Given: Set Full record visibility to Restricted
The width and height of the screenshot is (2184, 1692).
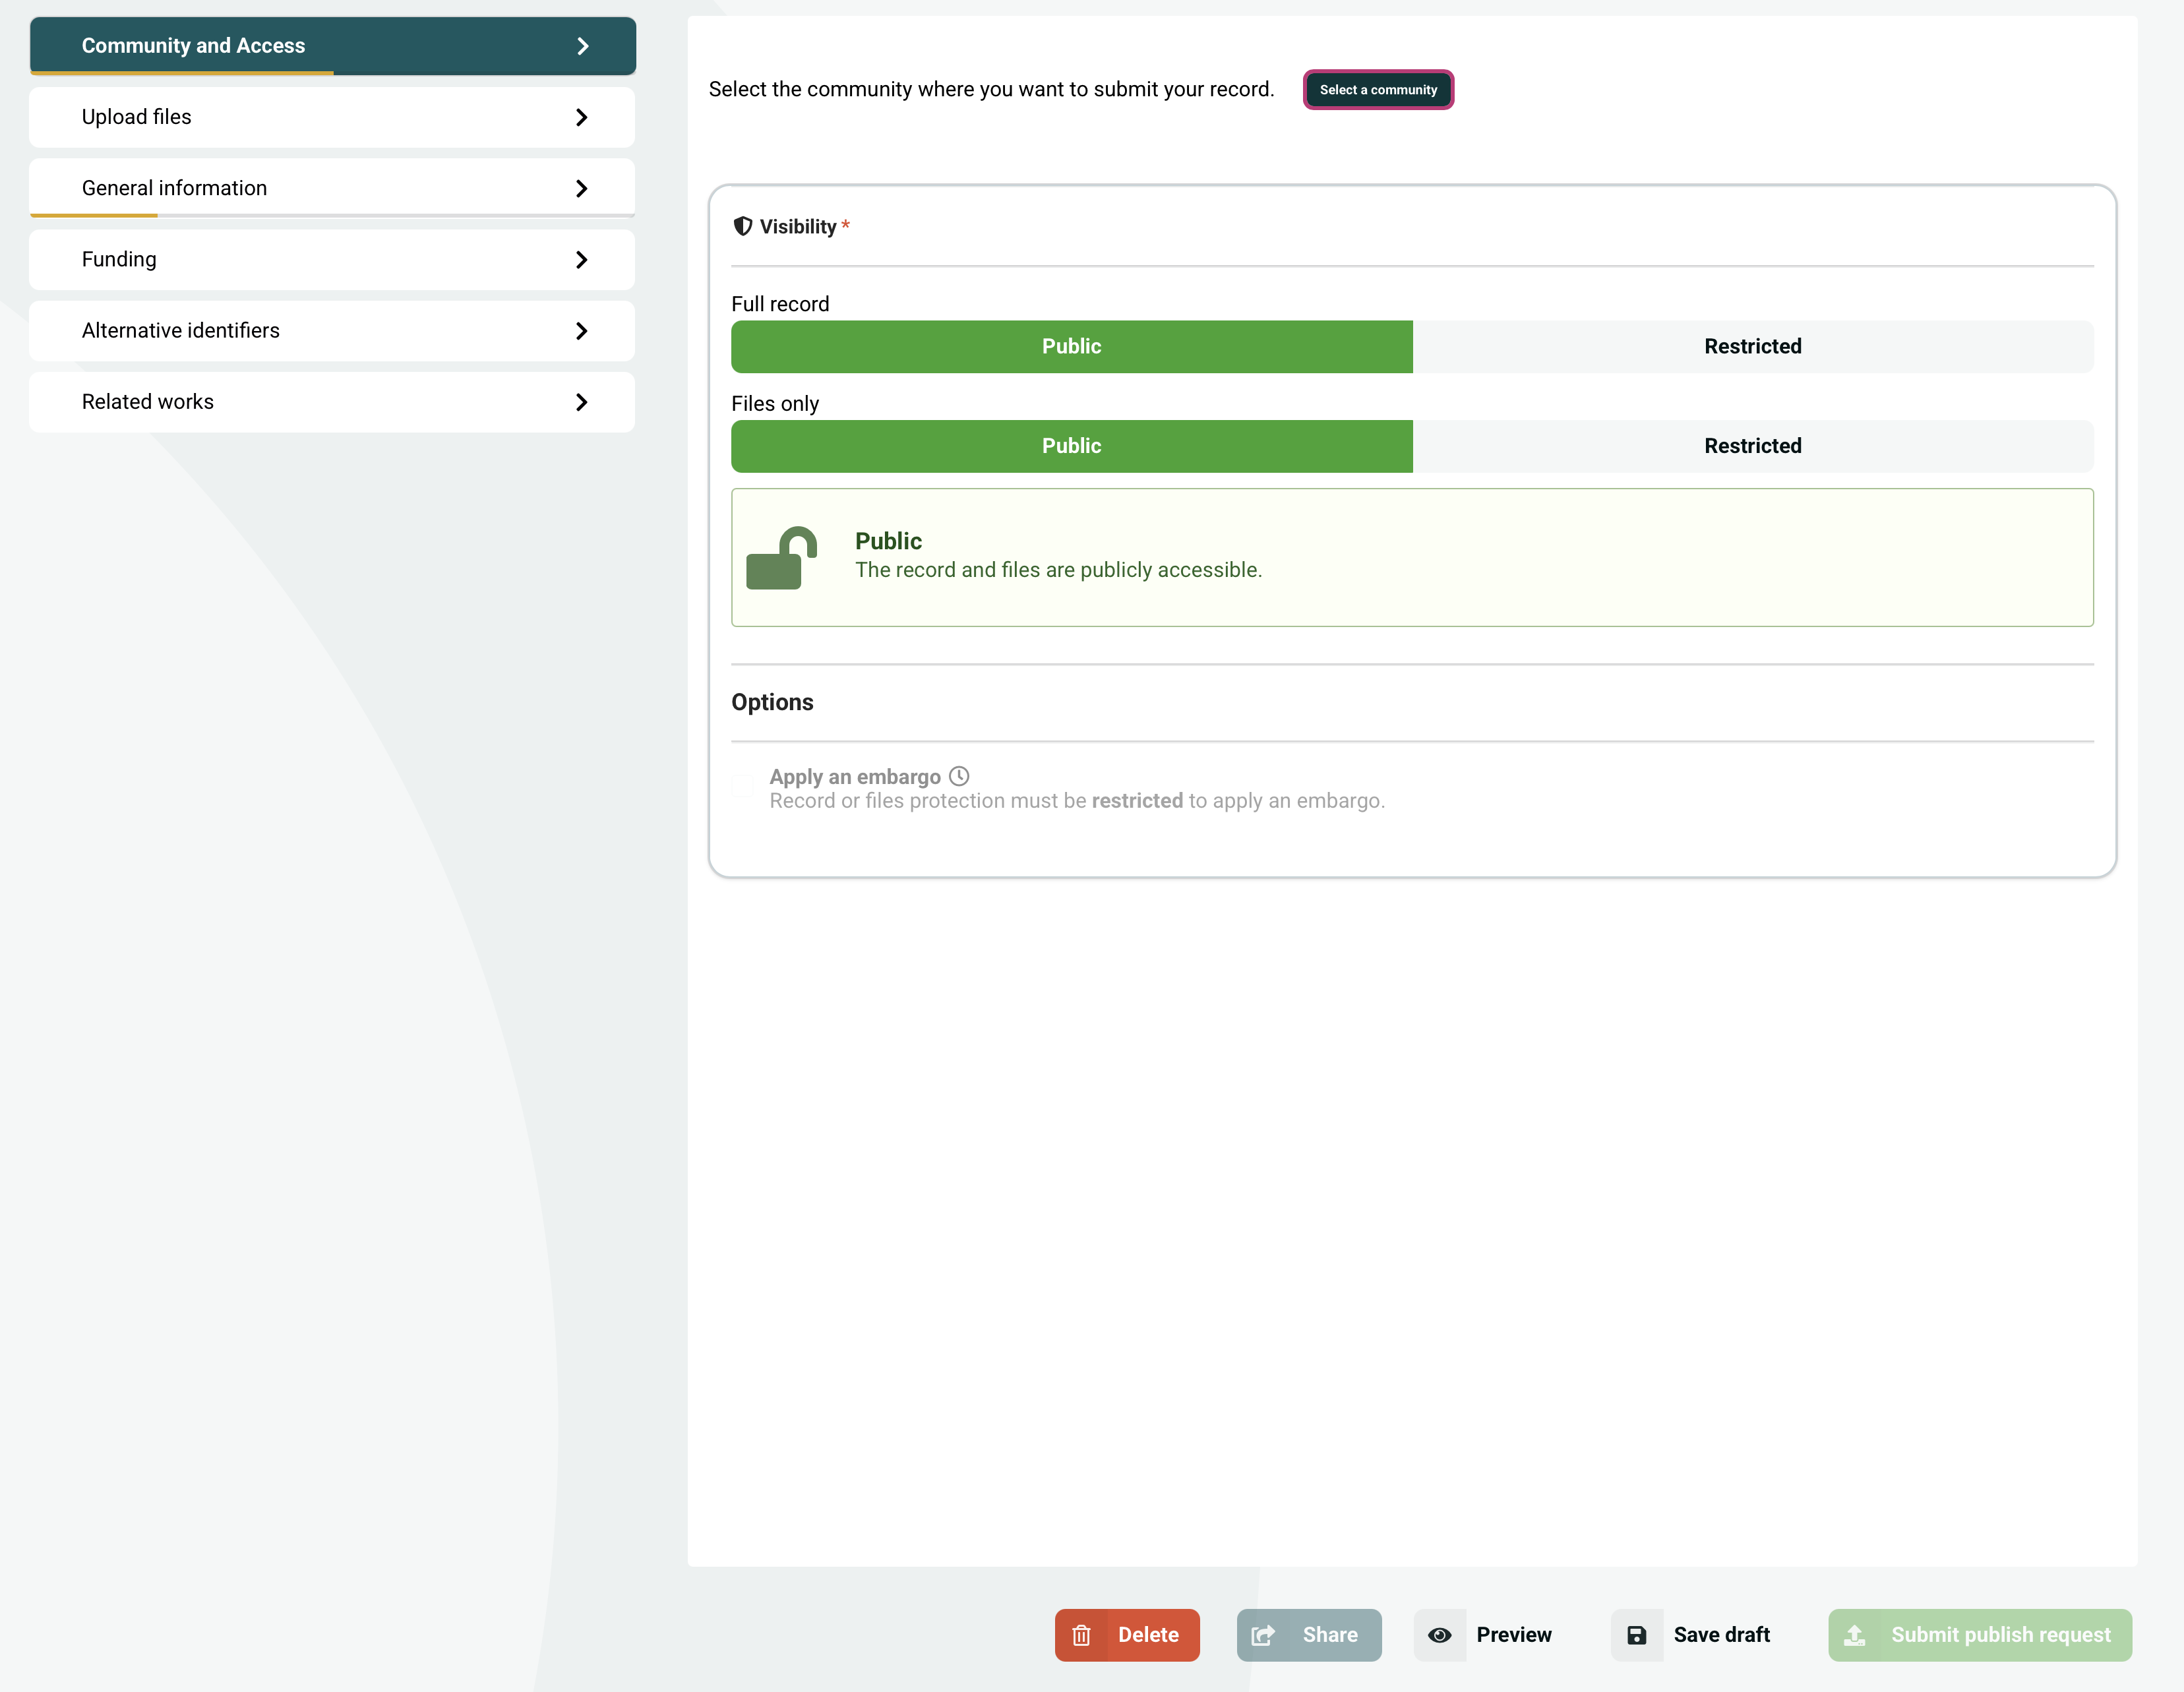Looking at the screenshot, I should [1753, 346].
